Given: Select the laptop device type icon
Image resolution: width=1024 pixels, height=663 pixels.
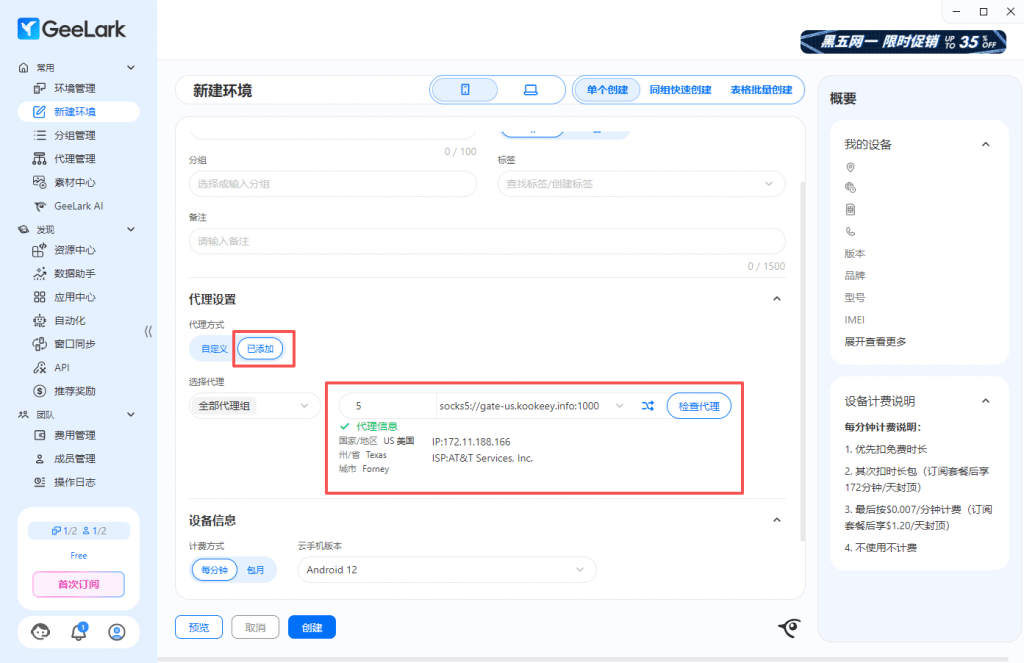Looking at the screenshot, I should pos(530,90).
